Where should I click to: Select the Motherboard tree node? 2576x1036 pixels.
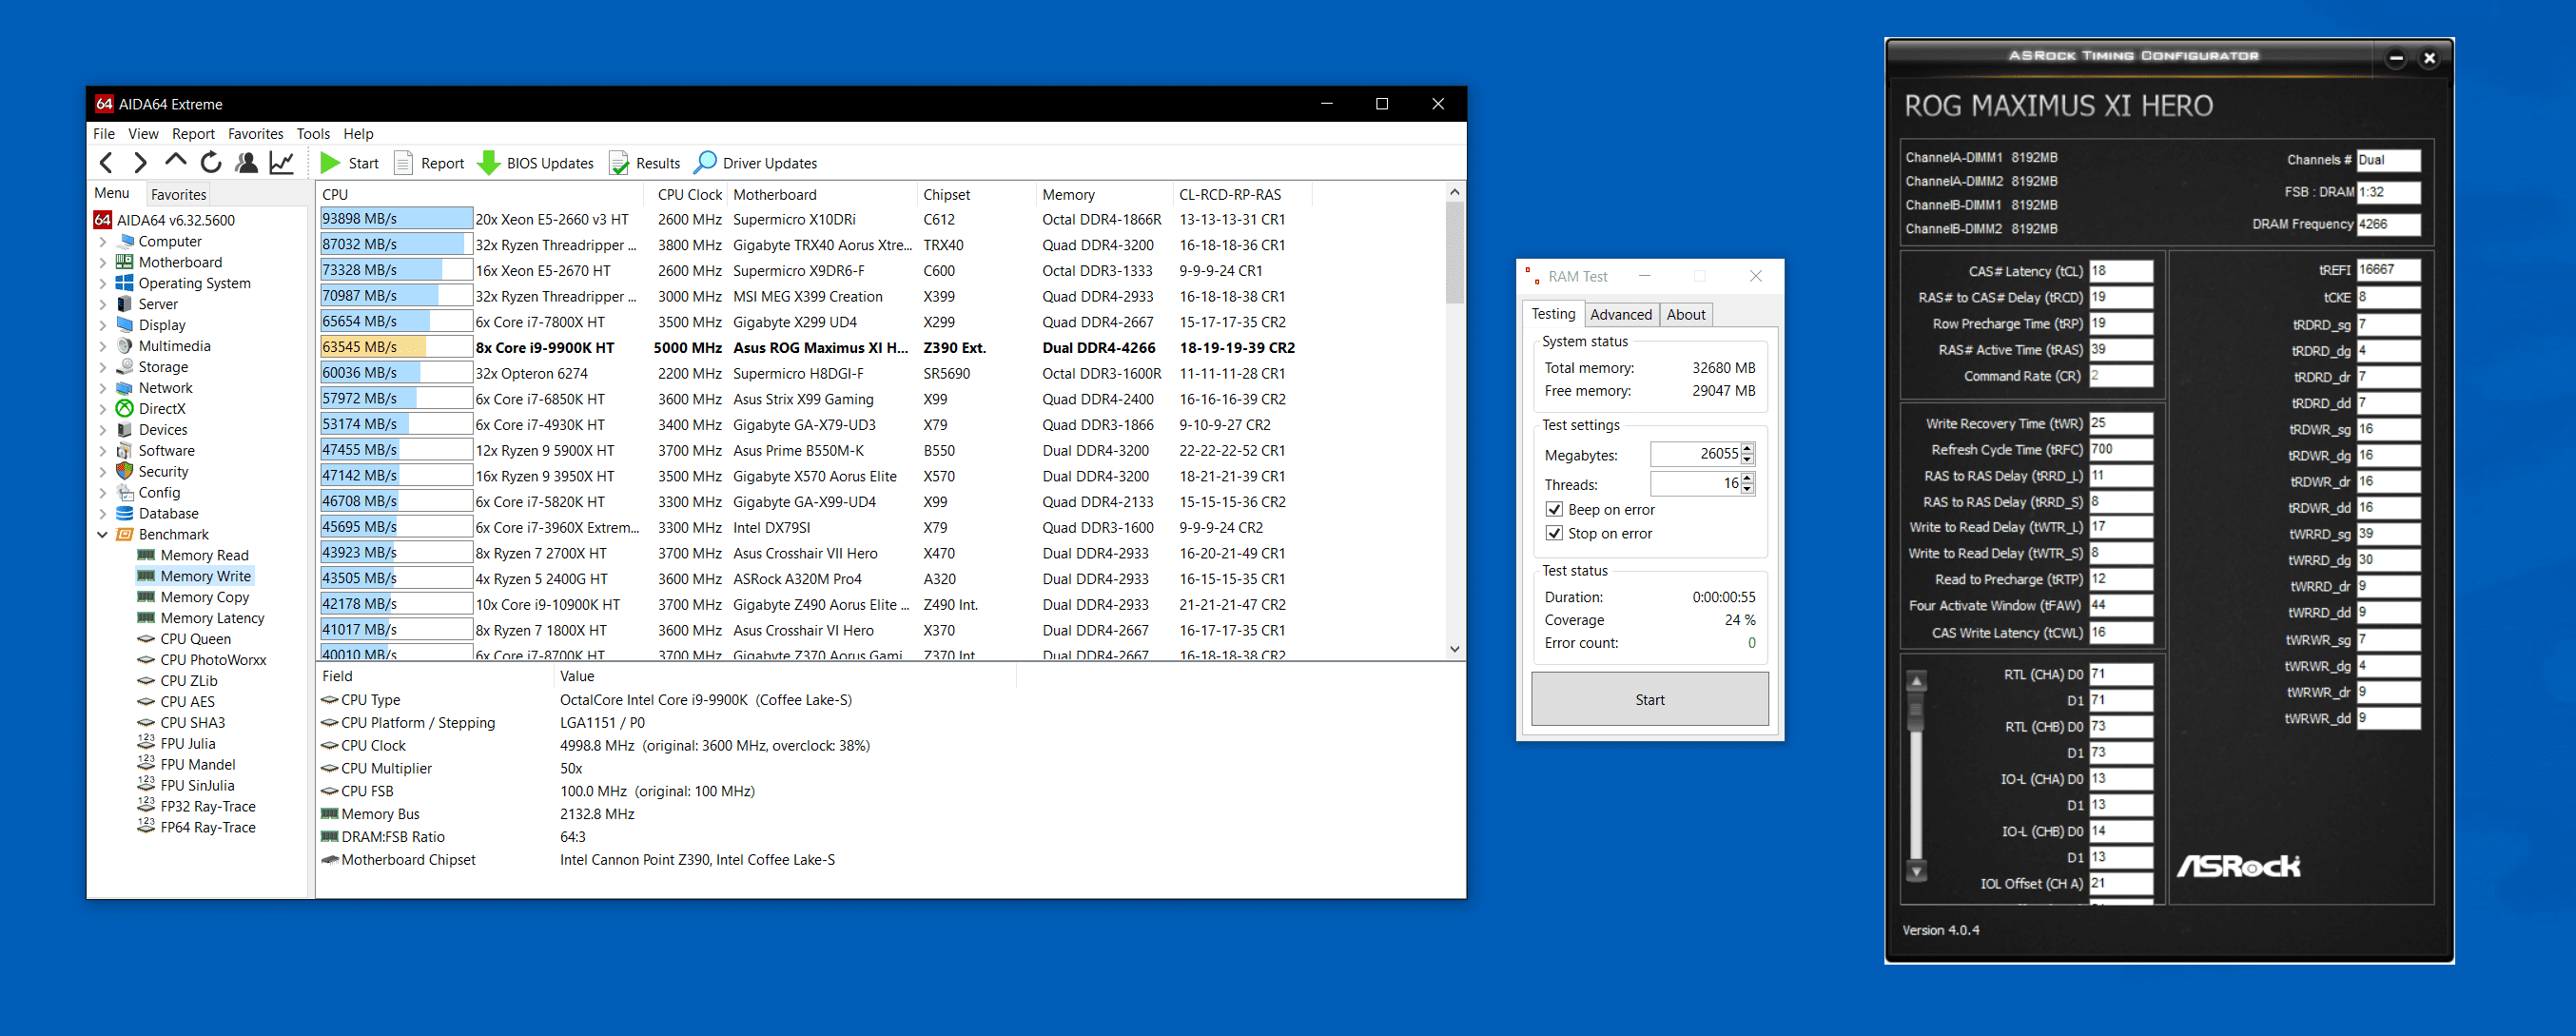click(x=180, y=263)
